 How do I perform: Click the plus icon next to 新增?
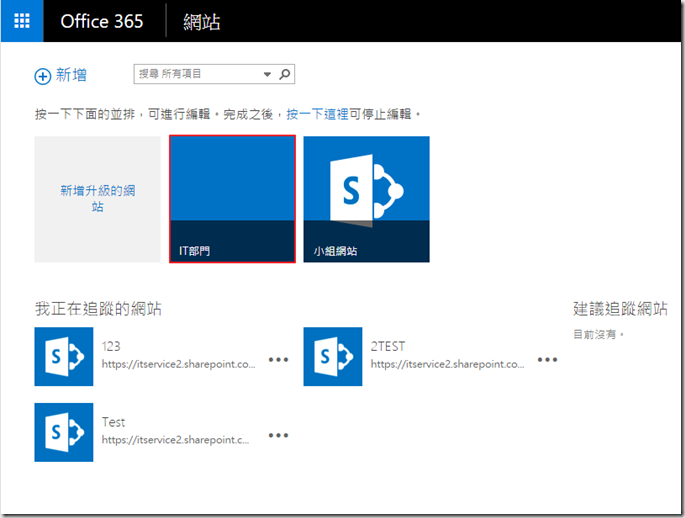[42, 76]
